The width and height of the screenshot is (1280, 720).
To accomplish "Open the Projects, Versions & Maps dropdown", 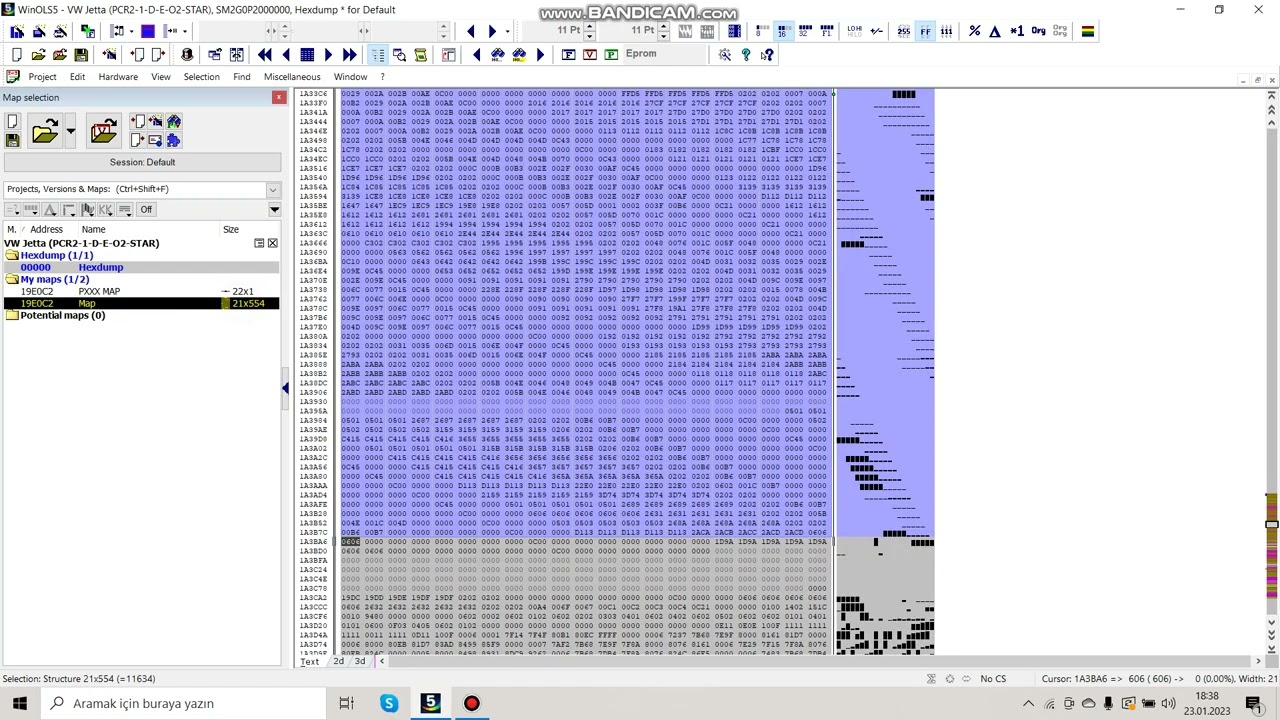I will tap(272, 189).
